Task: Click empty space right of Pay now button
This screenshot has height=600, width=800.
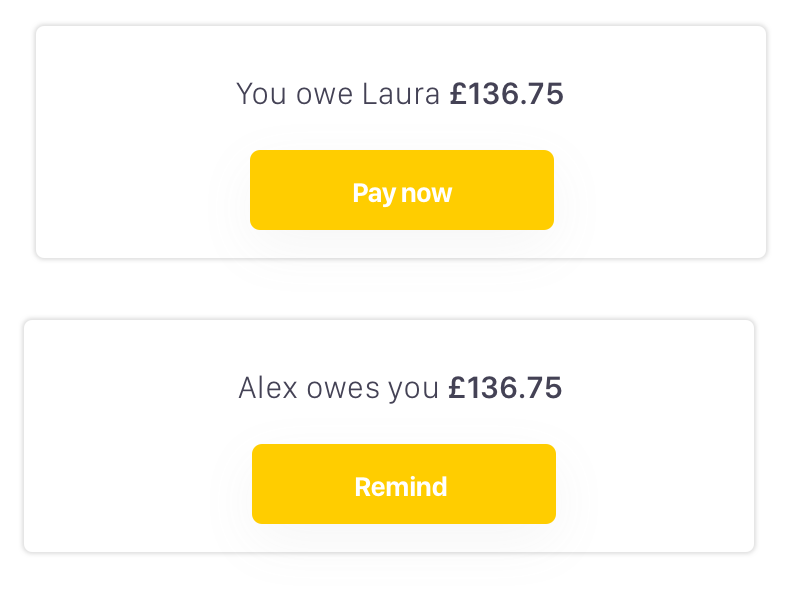Action: click(x=660, y=191)
